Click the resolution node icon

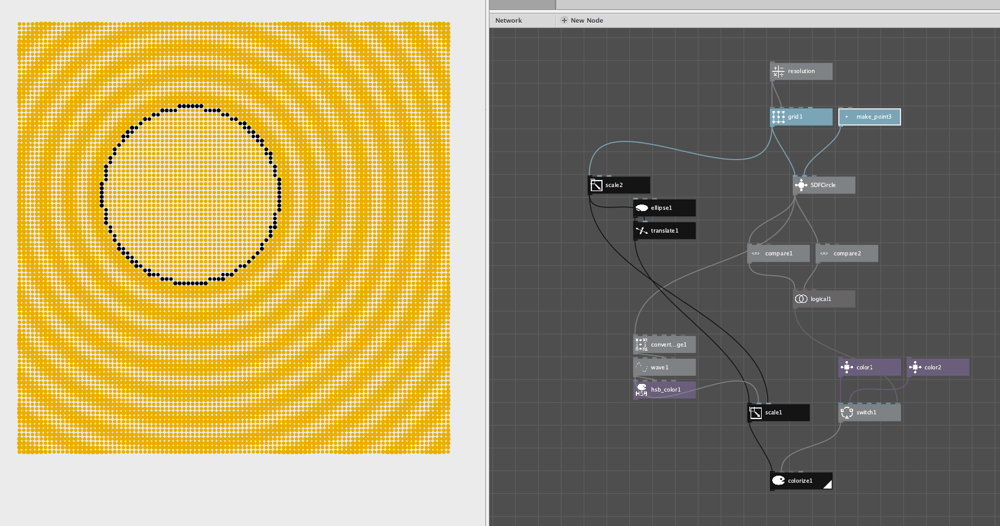coord(778,71)
